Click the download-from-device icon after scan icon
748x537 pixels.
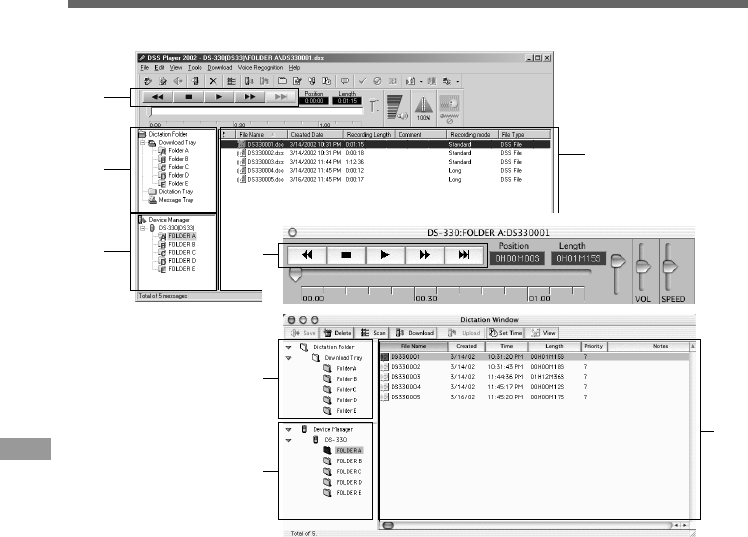click(x=249, y=81)
